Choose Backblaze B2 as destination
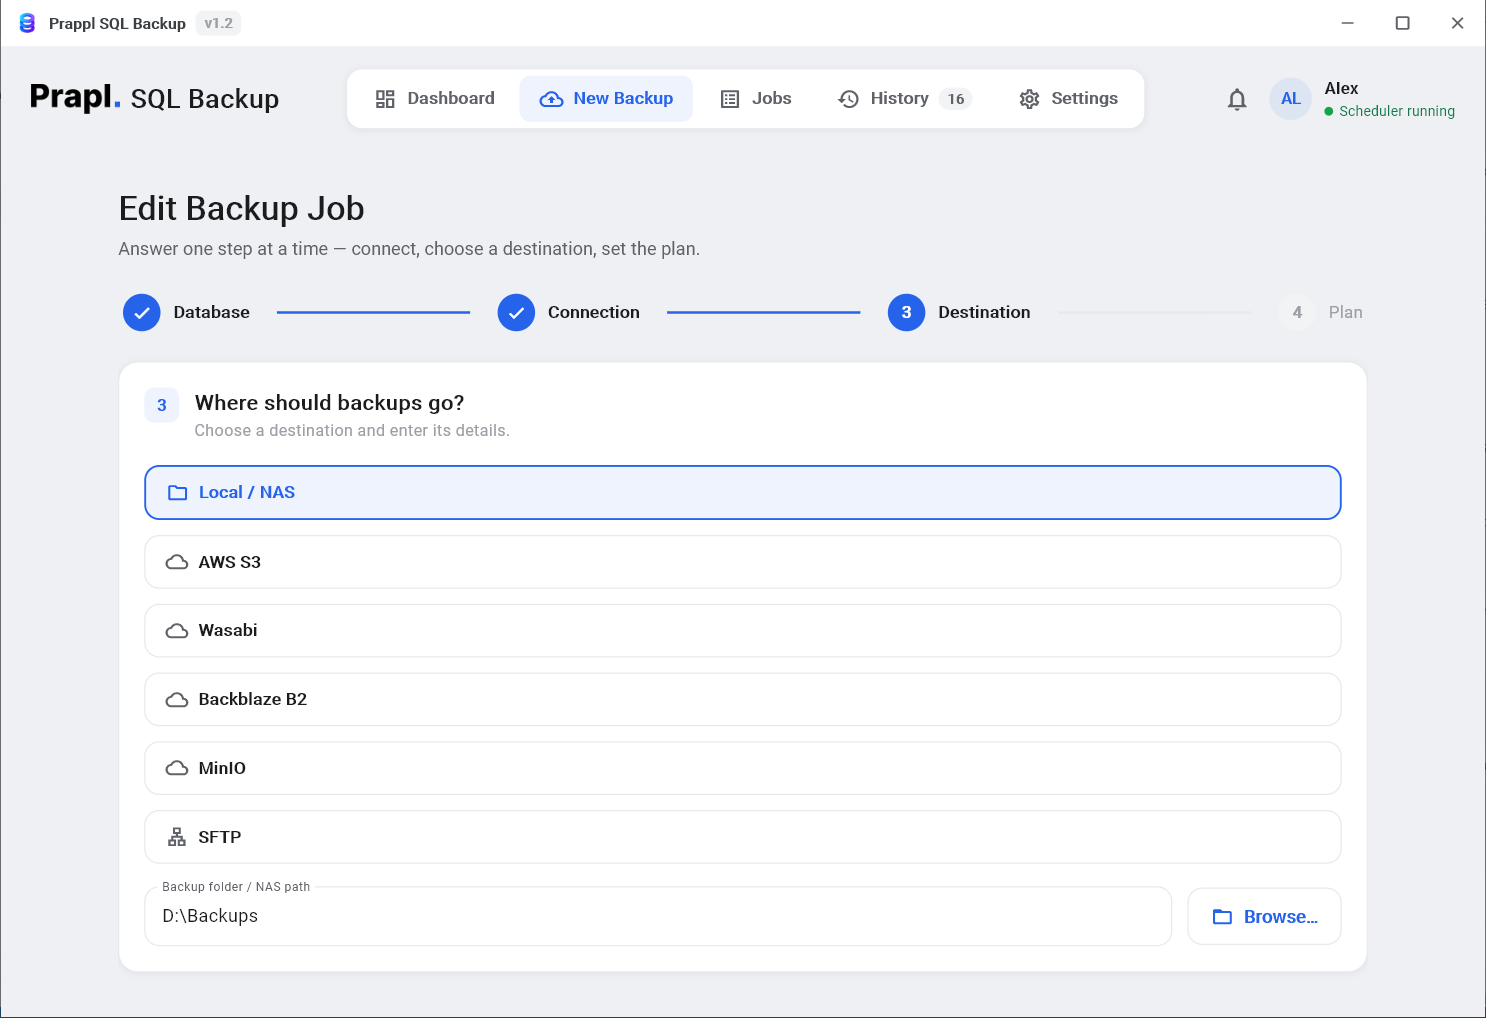Viewport: 1486px width, 1018px height. (x=743, y=700)
